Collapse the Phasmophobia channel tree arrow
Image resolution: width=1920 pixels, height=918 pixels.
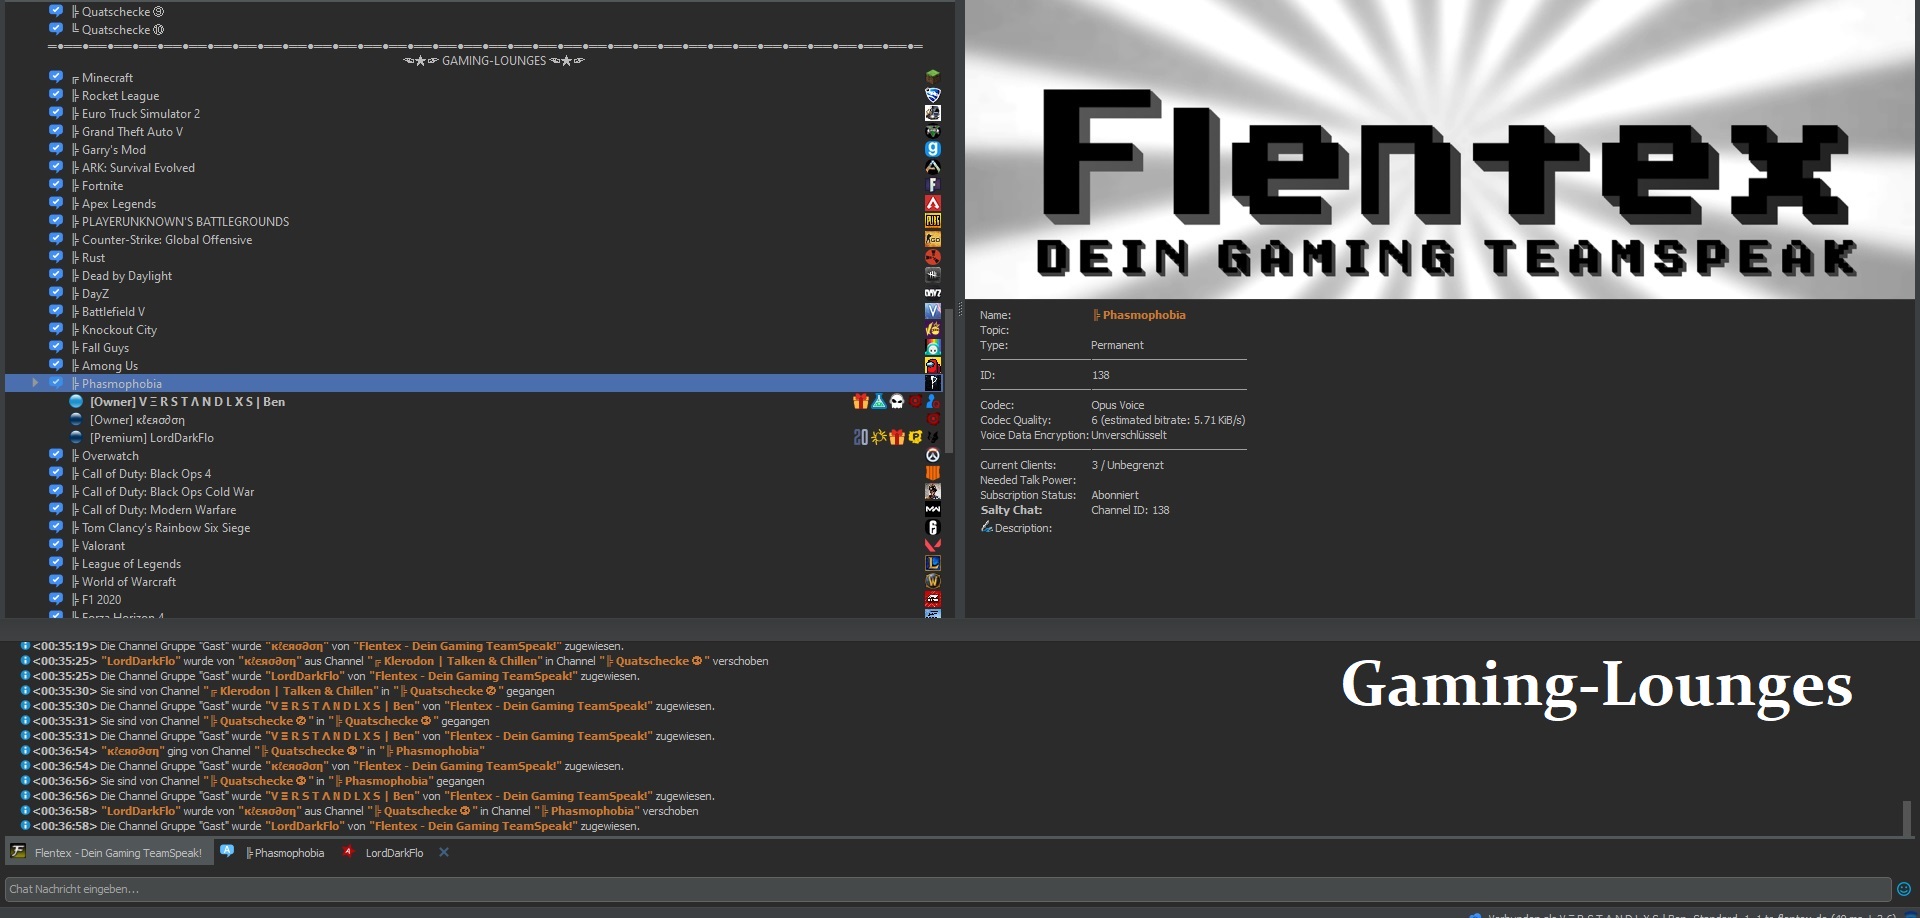click(x=35, y=383)
